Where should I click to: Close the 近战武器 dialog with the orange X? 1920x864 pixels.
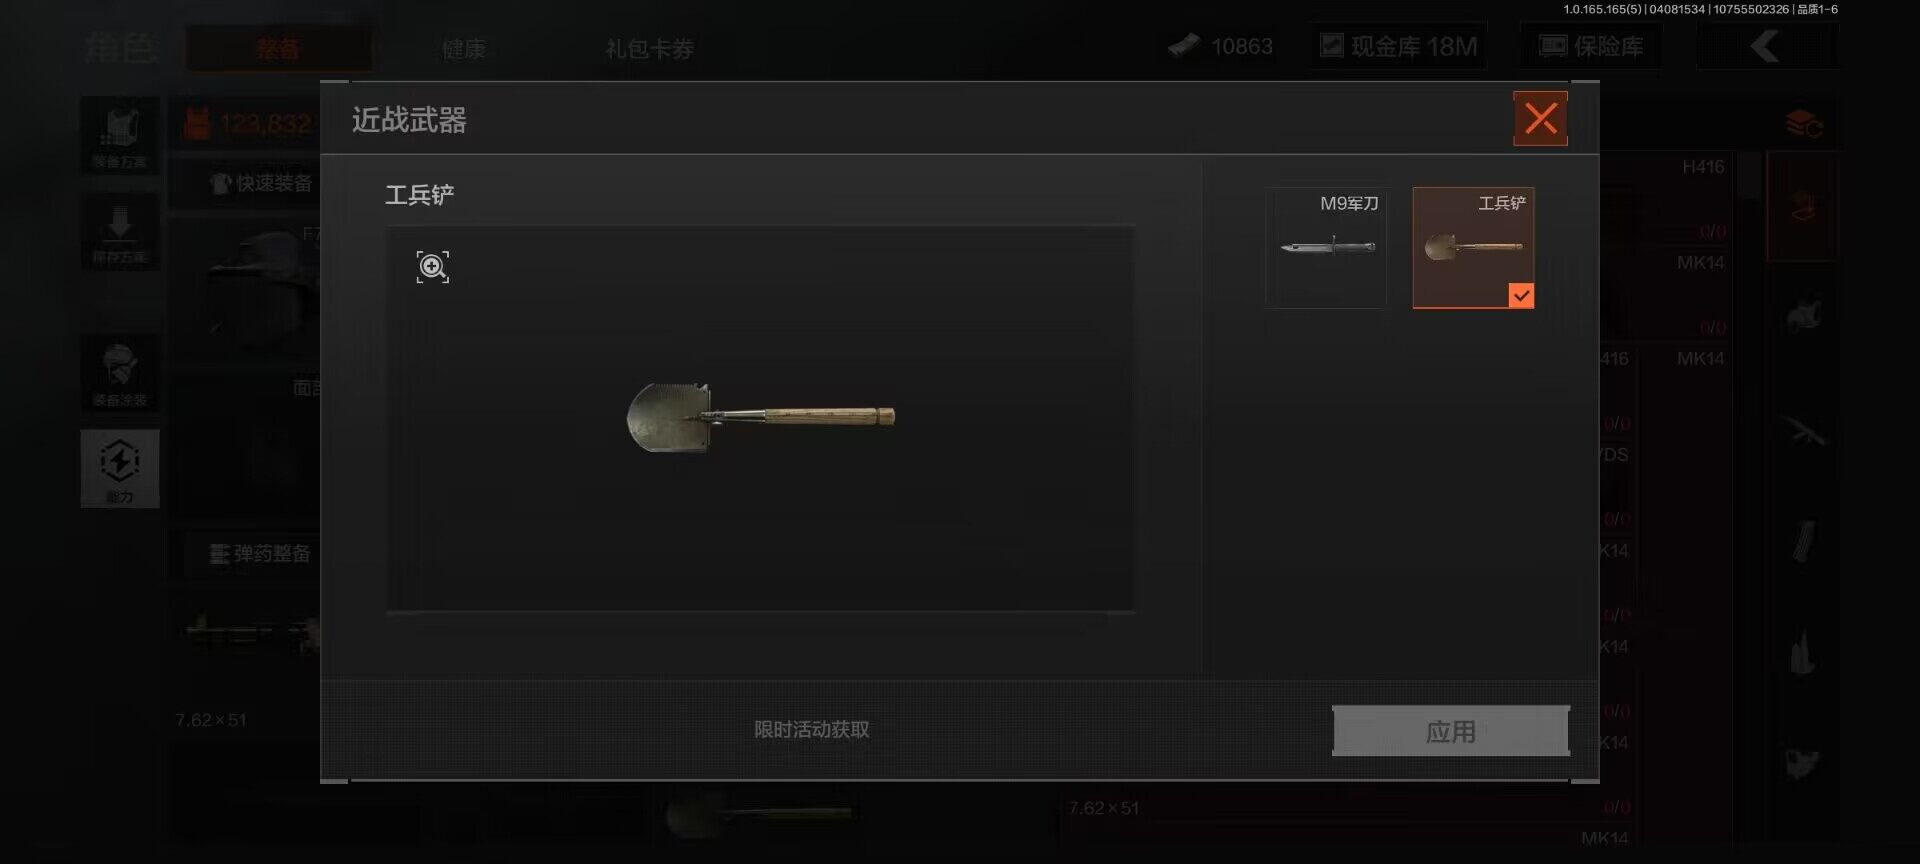point(1540,119)
